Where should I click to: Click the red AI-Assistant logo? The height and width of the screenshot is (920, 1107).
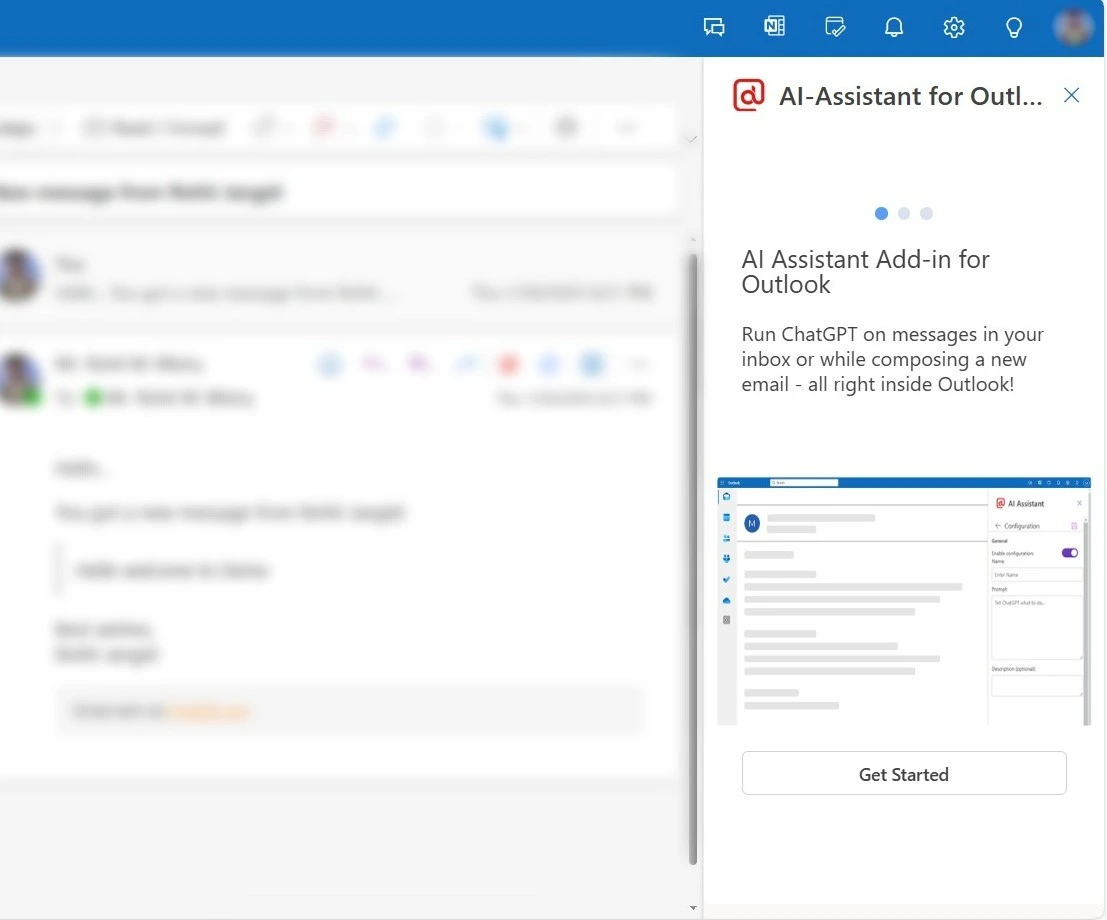[749, 95]
